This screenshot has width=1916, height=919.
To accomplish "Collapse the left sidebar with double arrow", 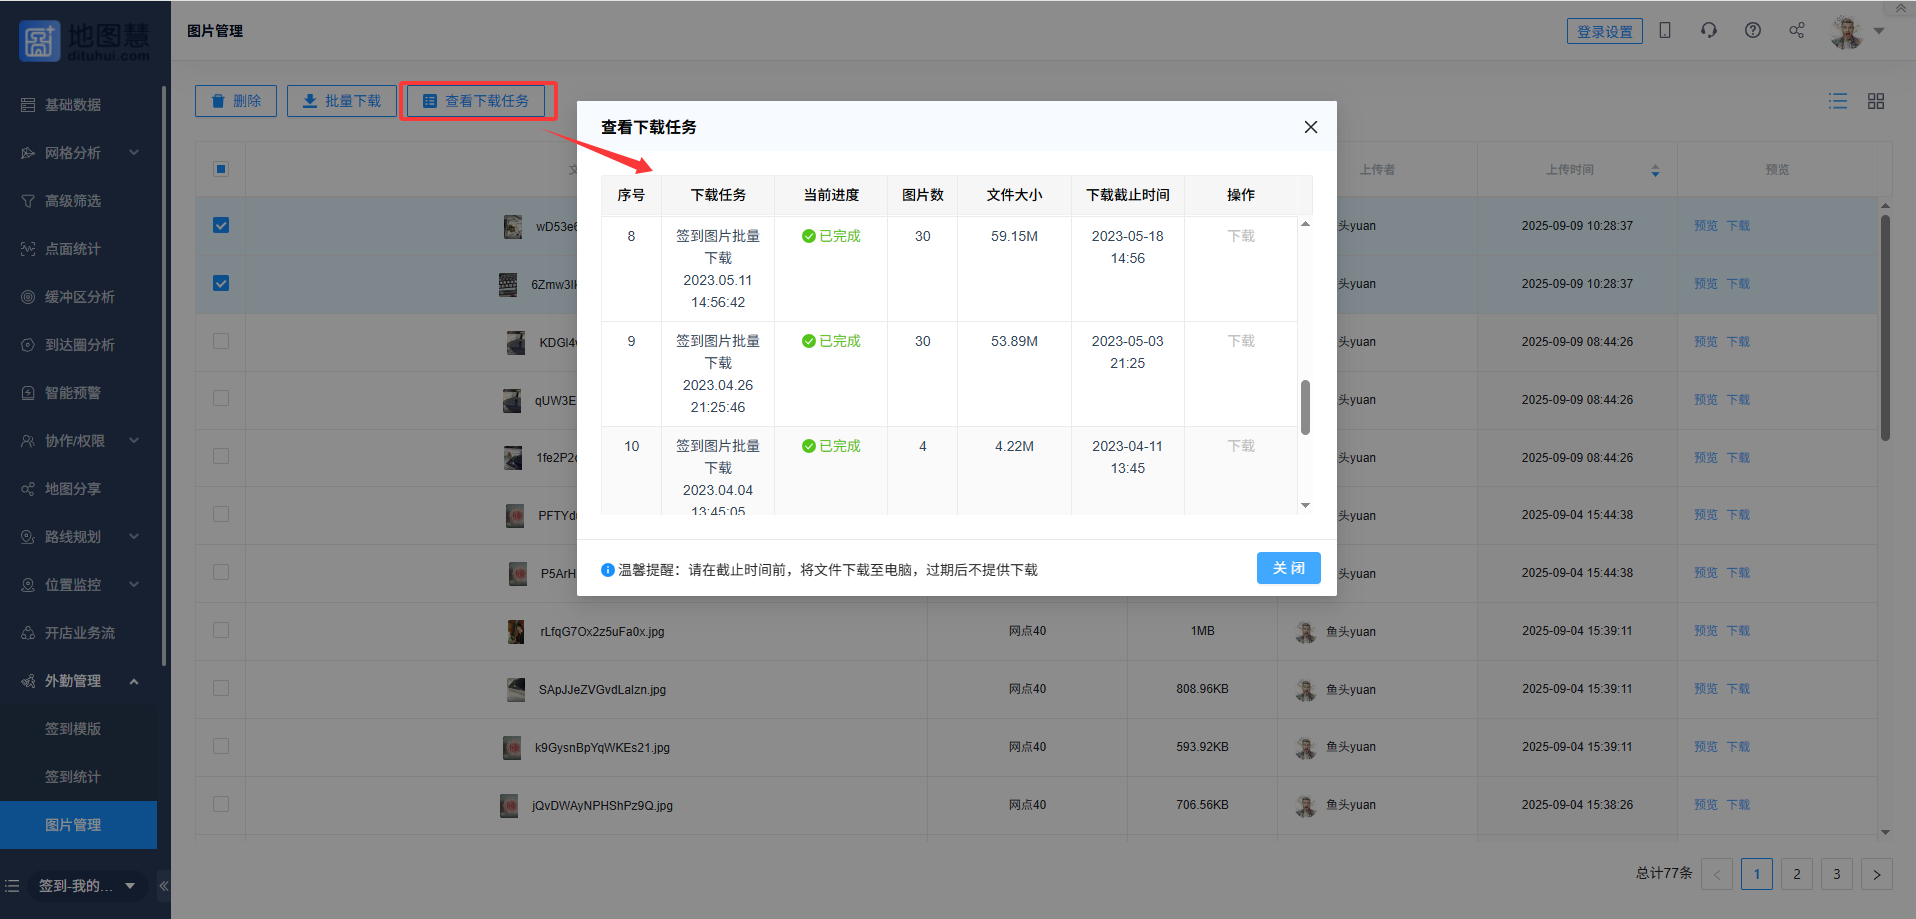I will [163, 886].
